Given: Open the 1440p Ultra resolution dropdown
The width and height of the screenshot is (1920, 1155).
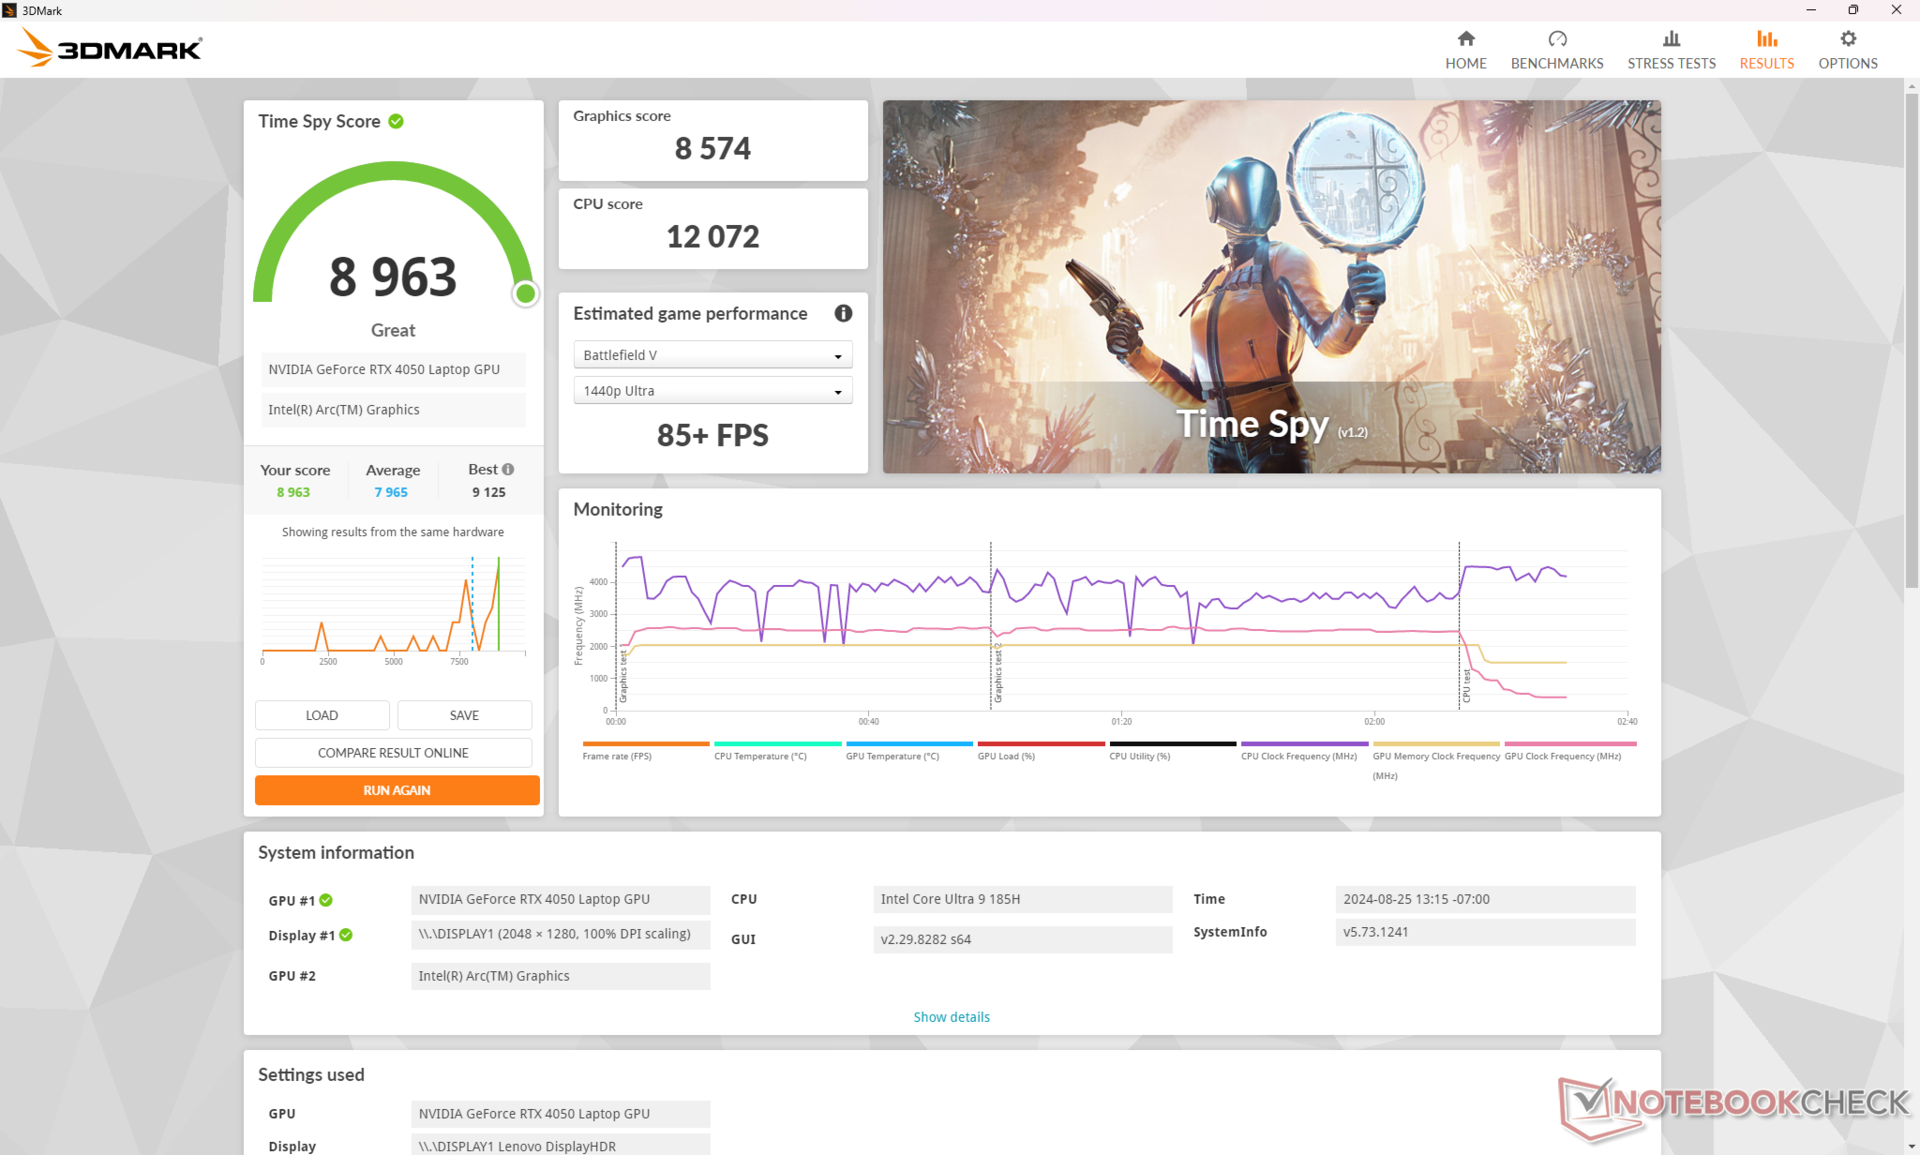Looking at the screenshot, I should click(x=712, y=391).
